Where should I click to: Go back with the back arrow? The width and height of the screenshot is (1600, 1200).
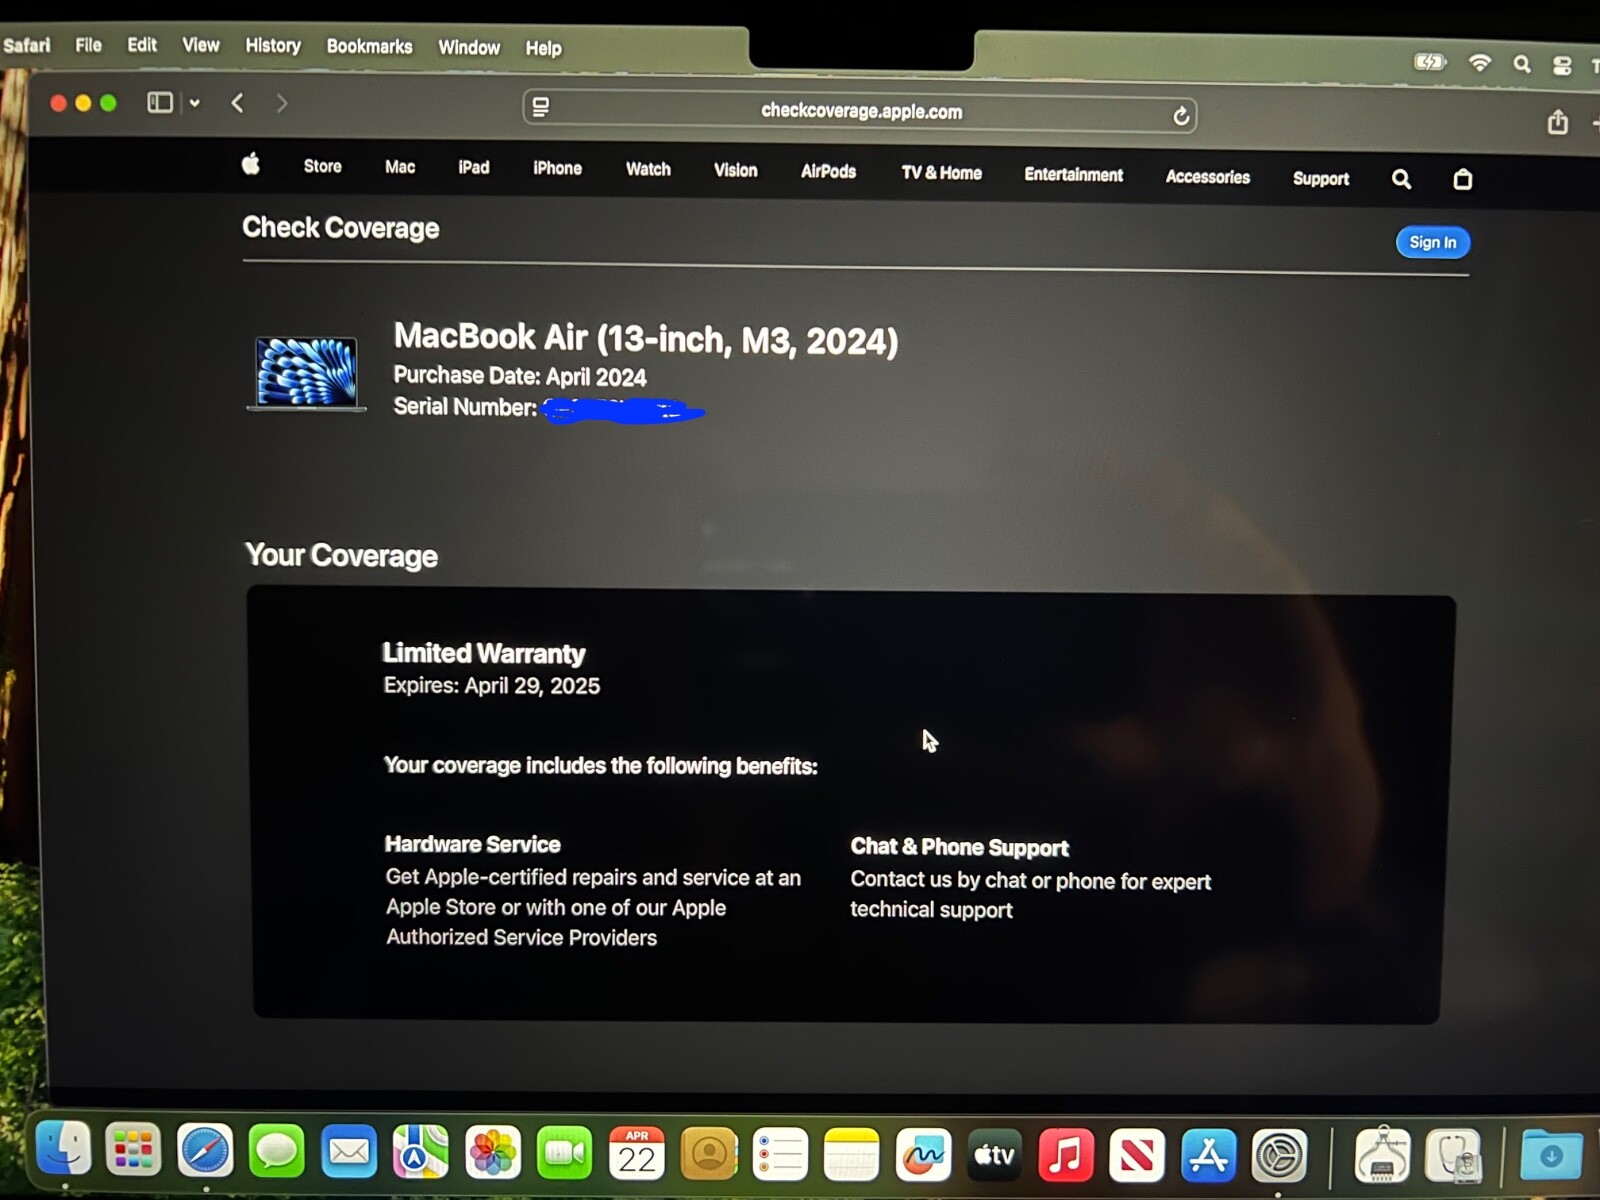(237, 103)
